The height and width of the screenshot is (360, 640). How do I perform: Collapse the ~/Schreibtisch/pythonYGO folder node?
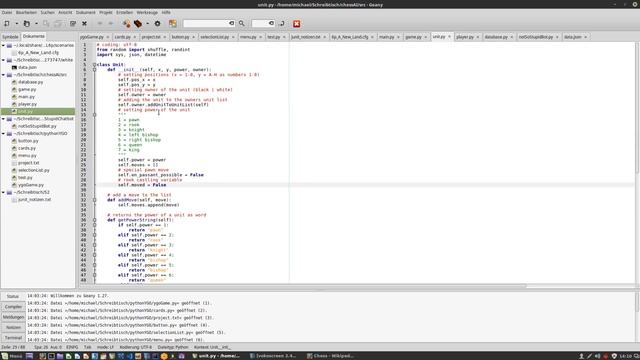pos(4,133)
